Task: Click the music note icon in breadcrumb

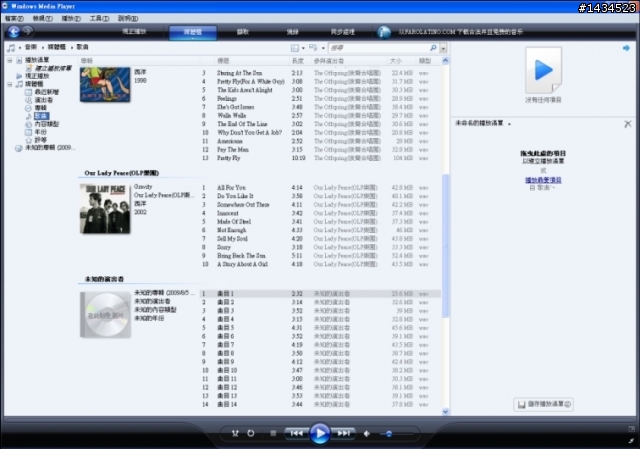Action: point(11,48)
